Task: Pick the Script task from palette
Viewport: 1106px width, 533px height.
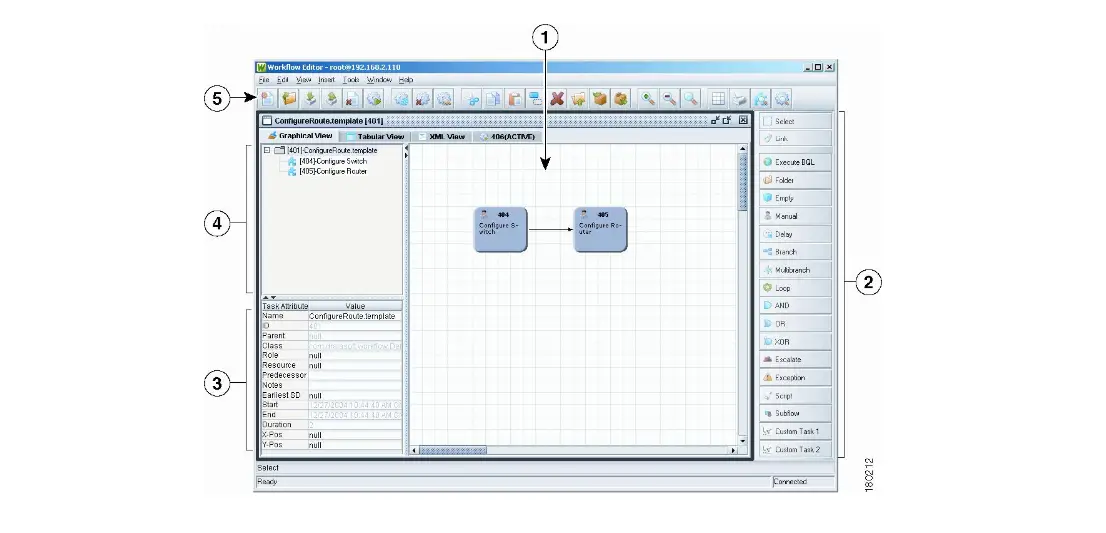Action: pos(796,396)
